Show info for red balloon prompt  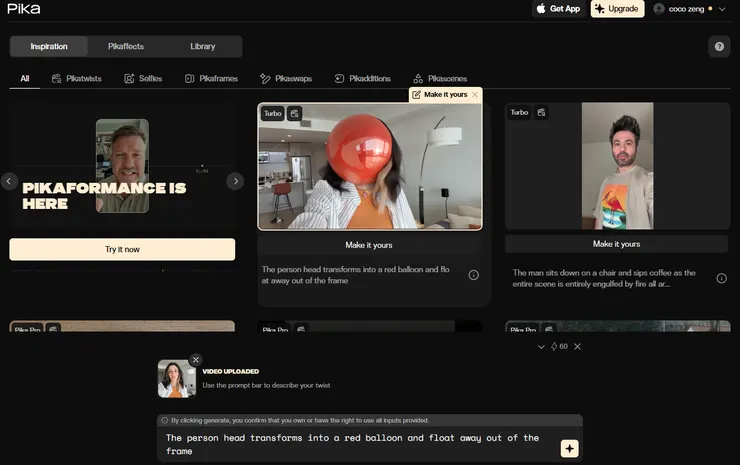tap(473, 275)
